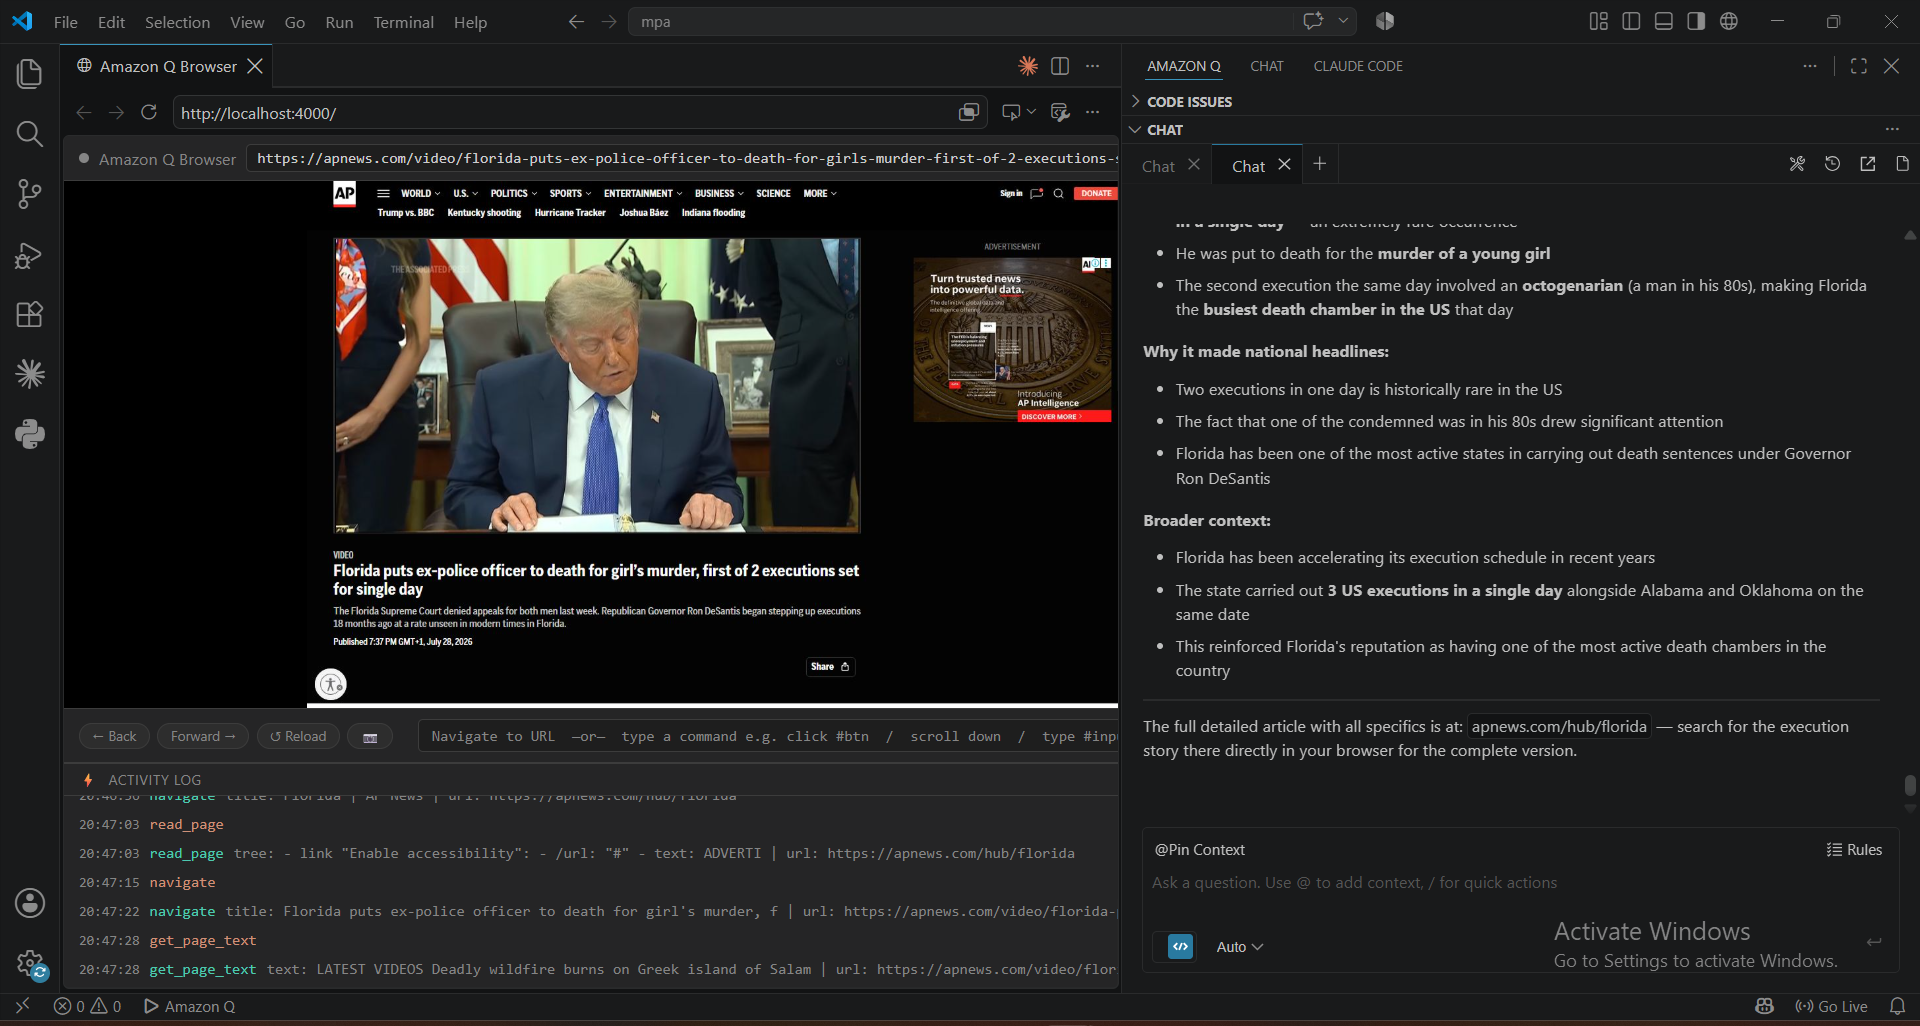Expand the CODE ISSUES section
This screenshot has width=1920, height=1026.
click(x=1189, y=102)
